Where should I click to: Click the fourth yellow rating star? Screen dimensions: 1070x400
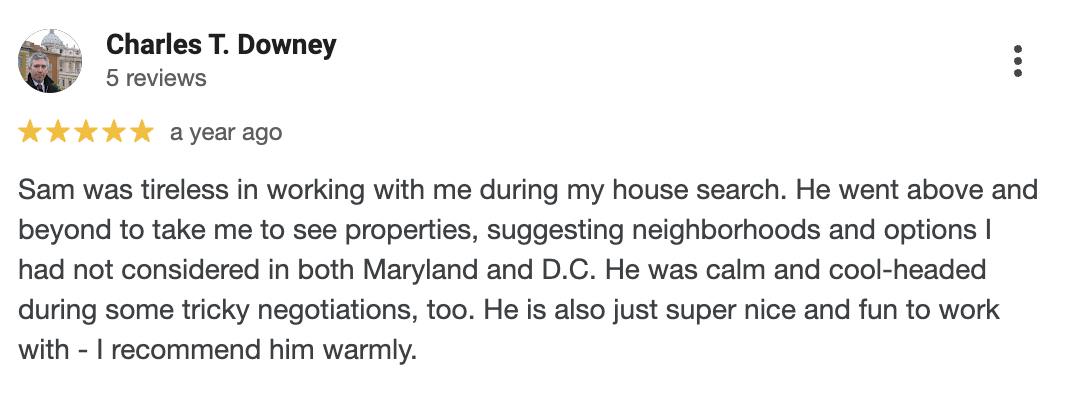click(114, 131)
